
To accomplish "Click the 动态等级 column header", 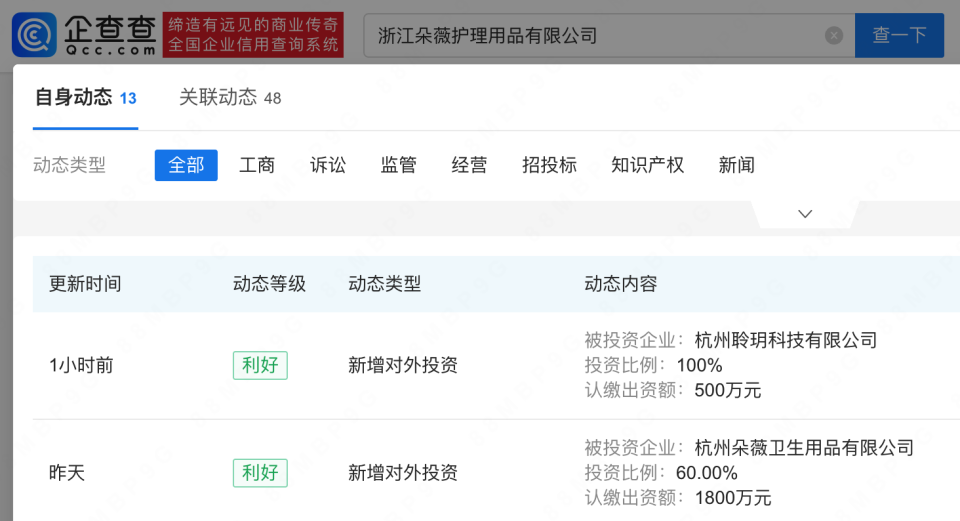I will [x=269, y=284].
